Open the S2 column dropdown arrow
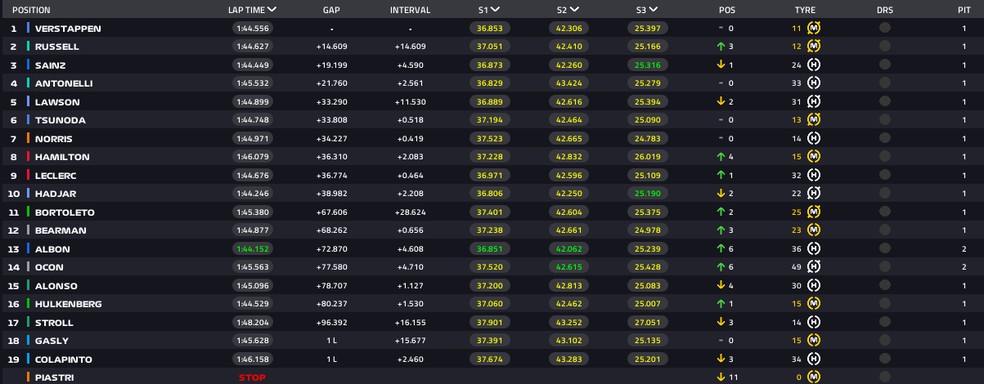This screenshot has width=984, height=384. 574,9
